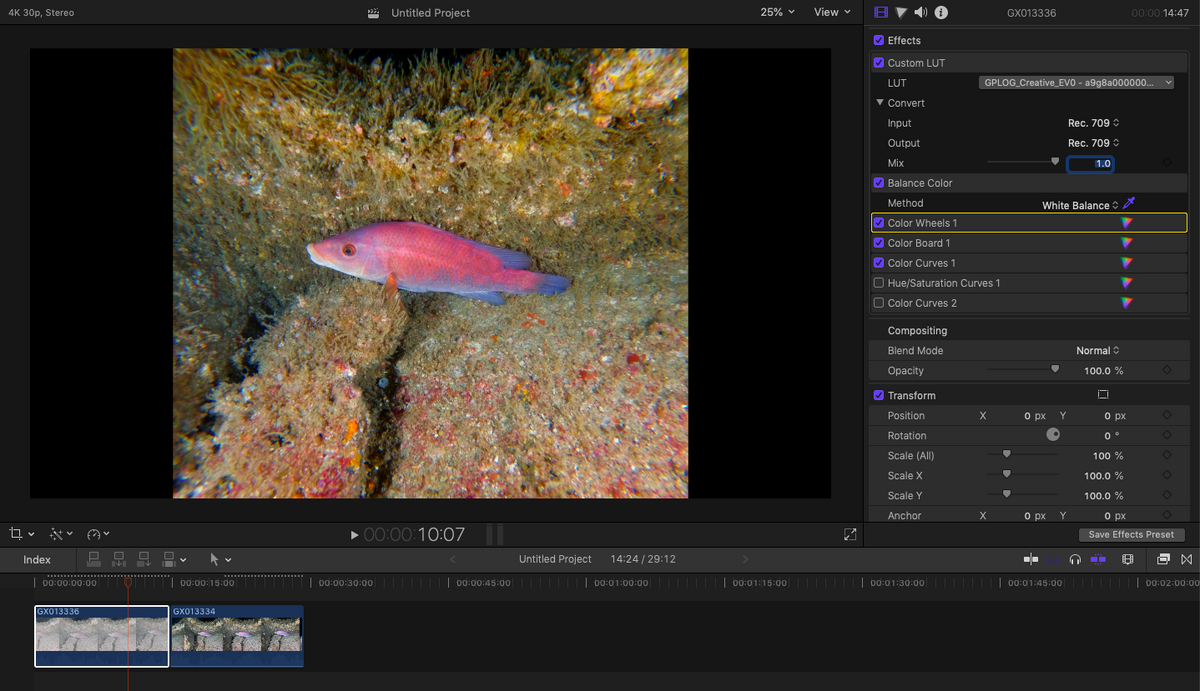Open the enhancements magic wand menu
The width and height of the screenshot is (1200, 691).
click(x=61, y=534)
